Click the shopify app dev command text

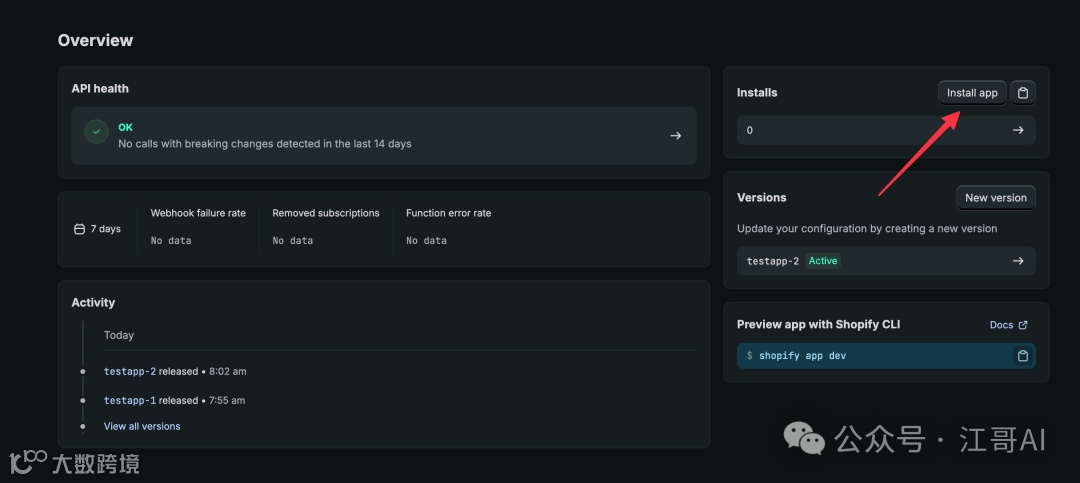[802, 356]
